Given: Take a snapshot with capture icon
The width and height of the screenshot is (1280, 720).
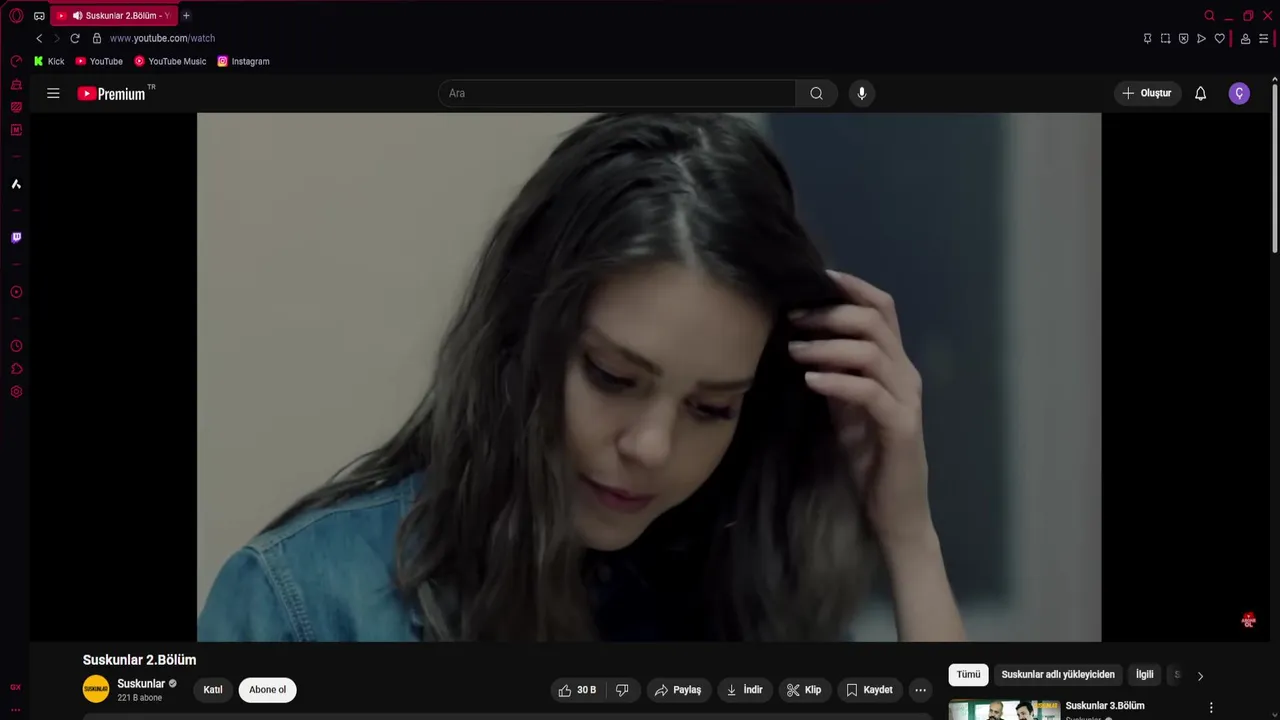Looking at the screenshot, I should 1165,38.
